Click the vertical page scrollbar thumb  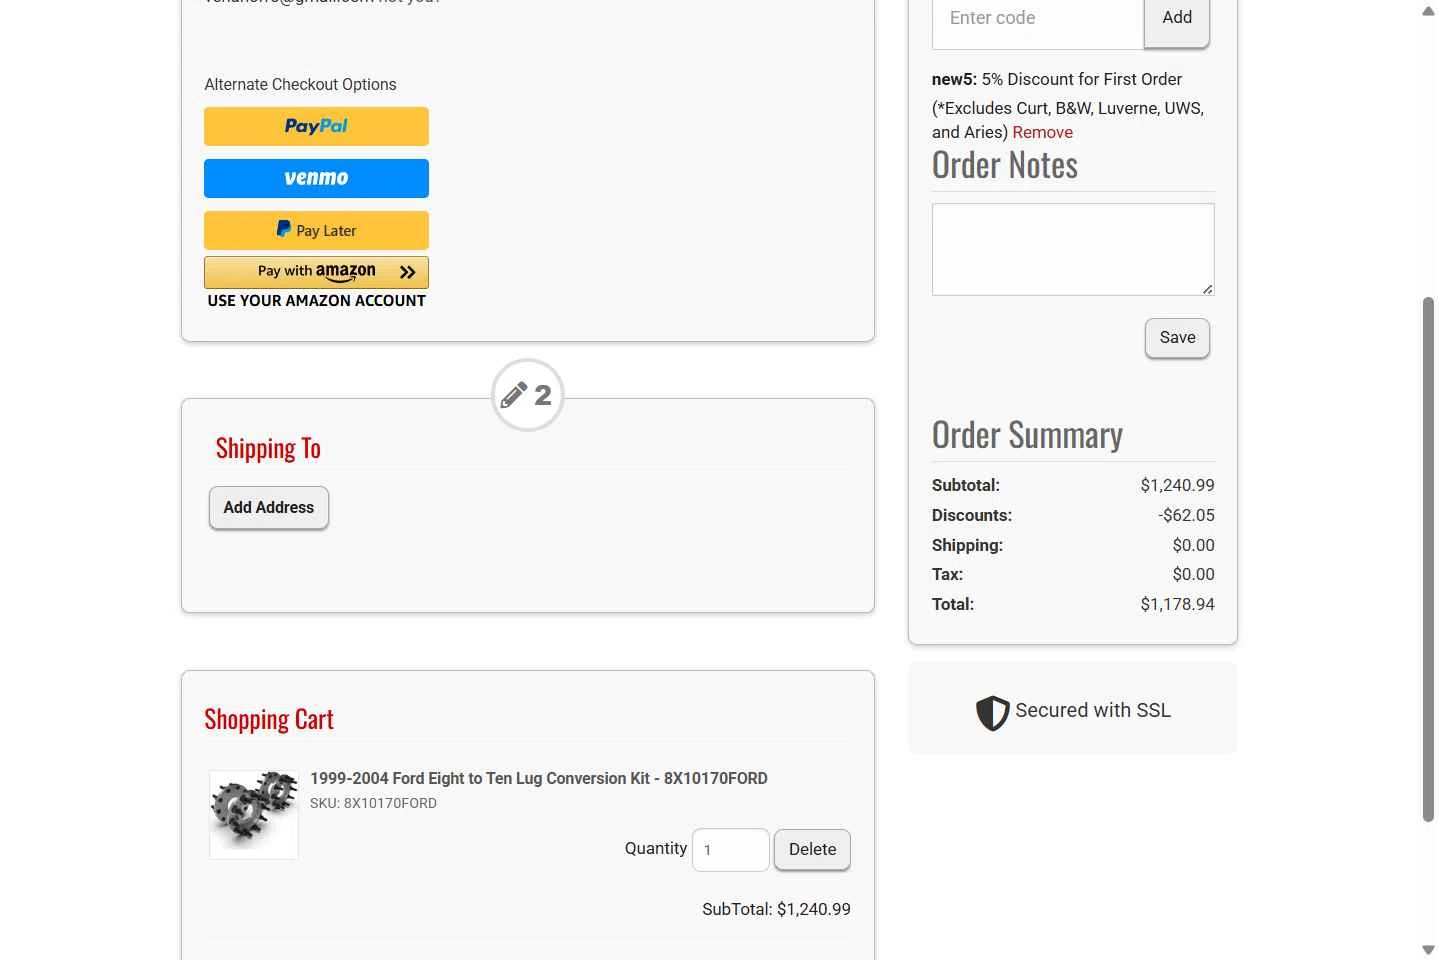point(1428,560)
